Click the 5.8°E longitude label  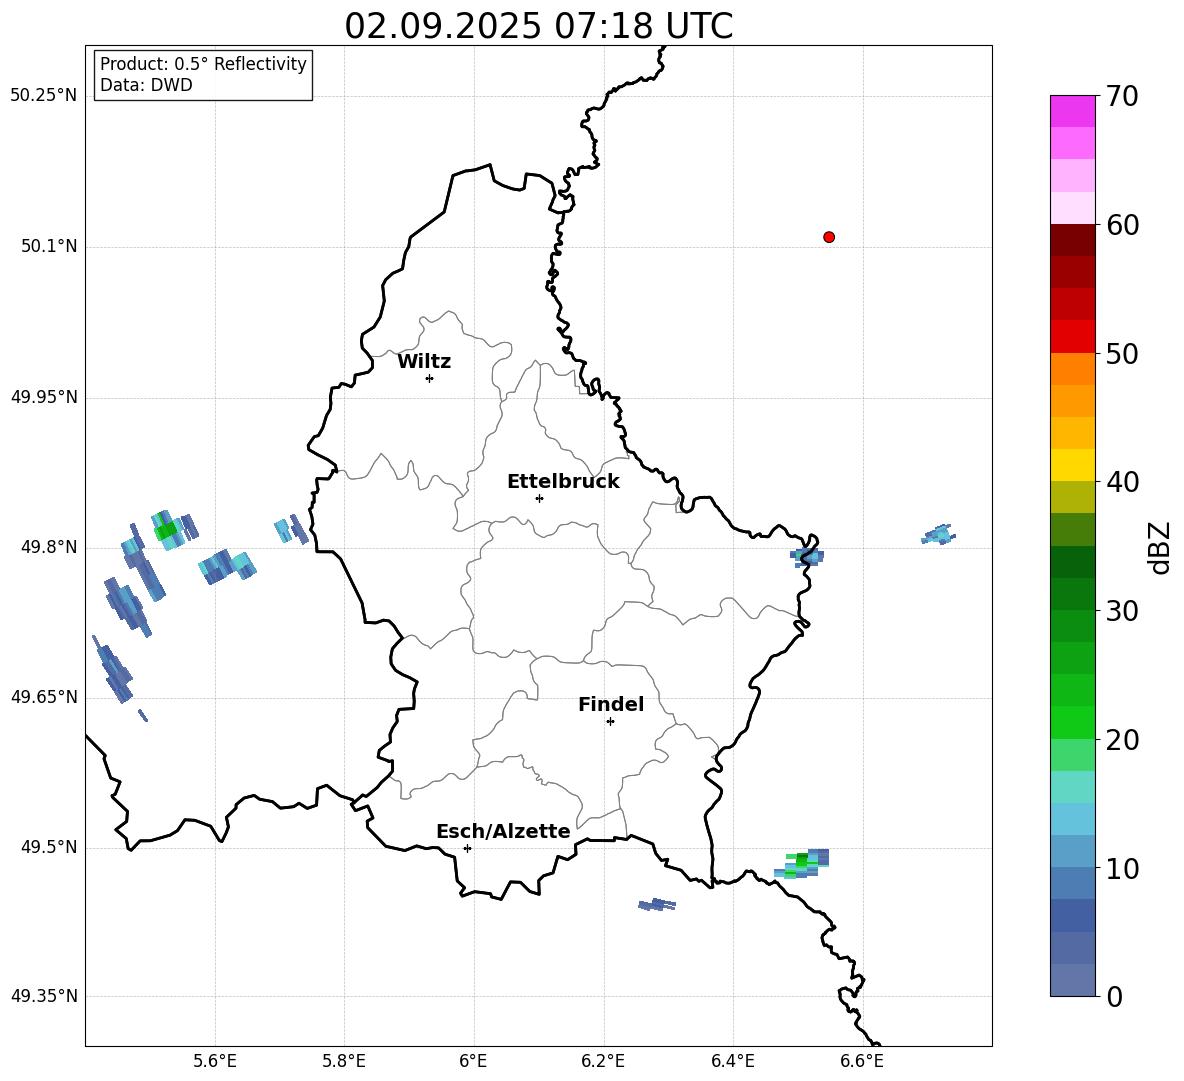click(x=344, y=1061)
